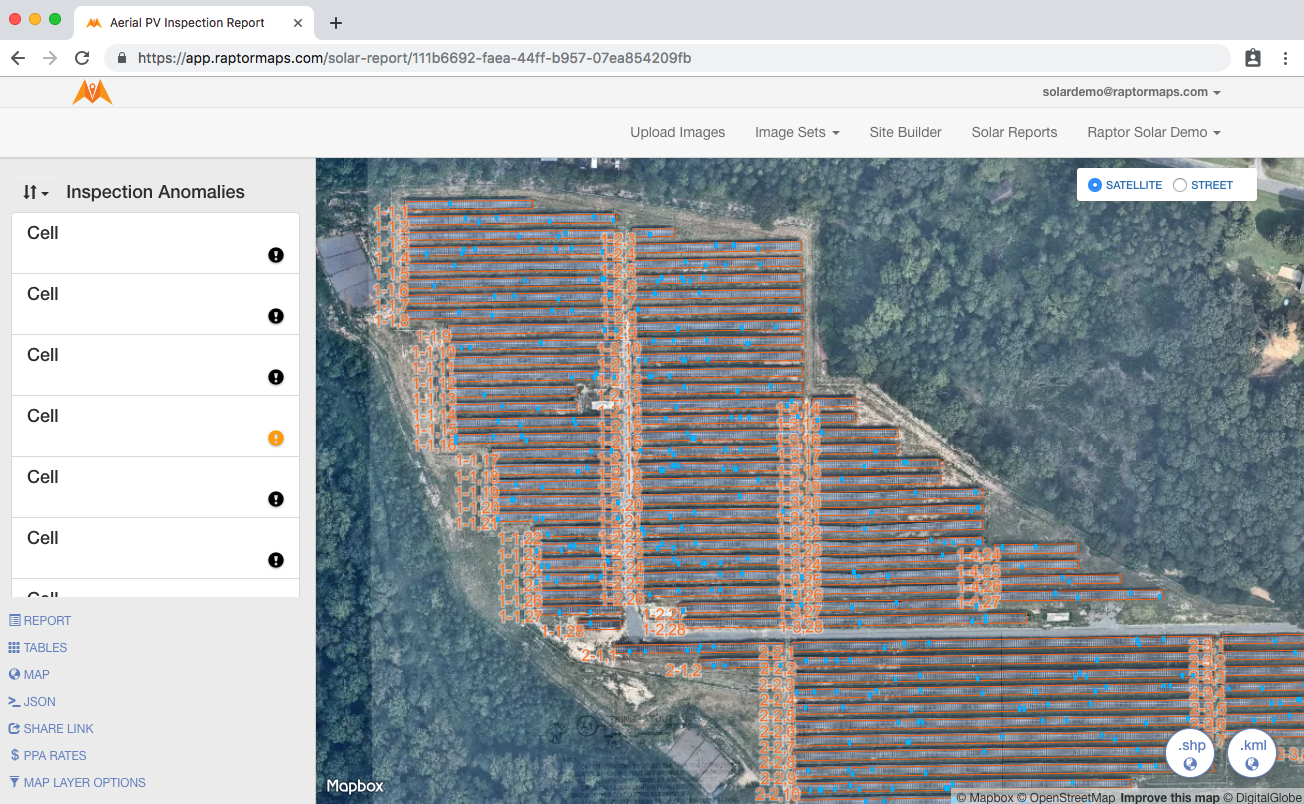Click the orange warning icon on fourth Cell
Image resolution: width=1304 pixels, height=804 pixels.
click(x=276, y=438)
